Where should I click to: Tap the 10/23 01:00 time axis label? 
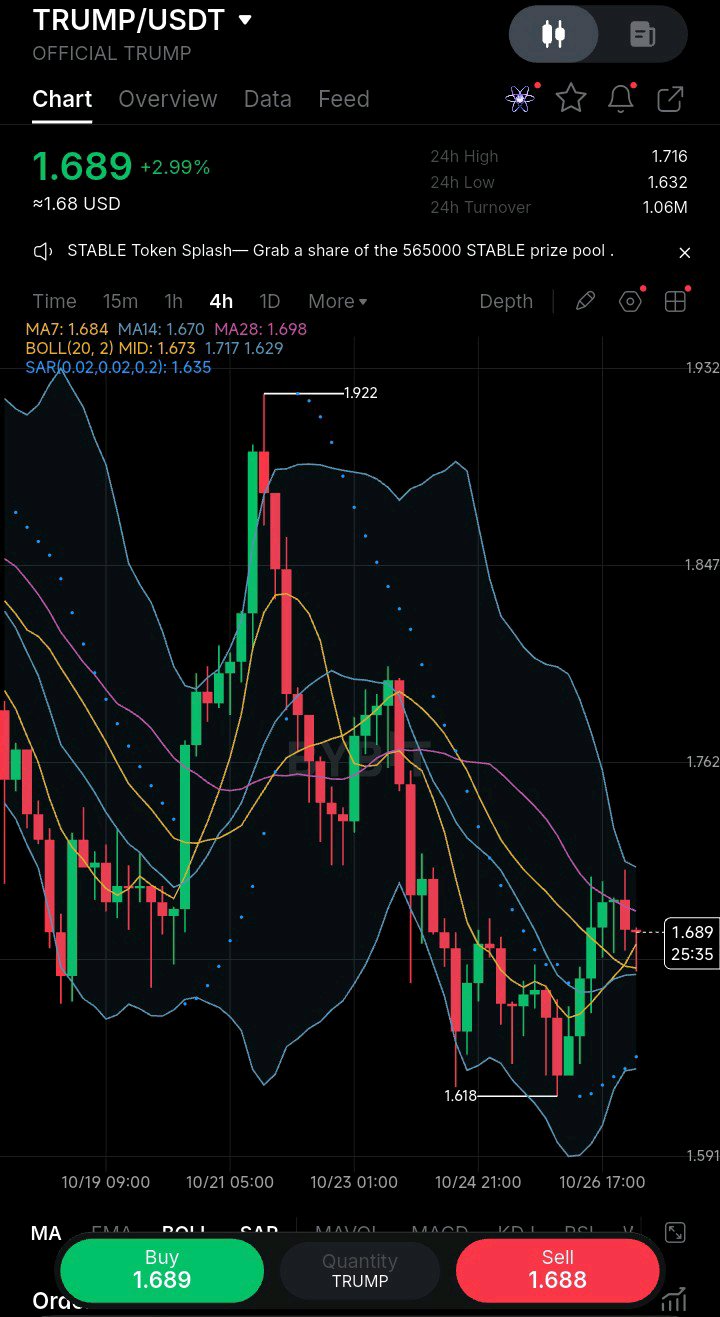(x=354, y=1182)
